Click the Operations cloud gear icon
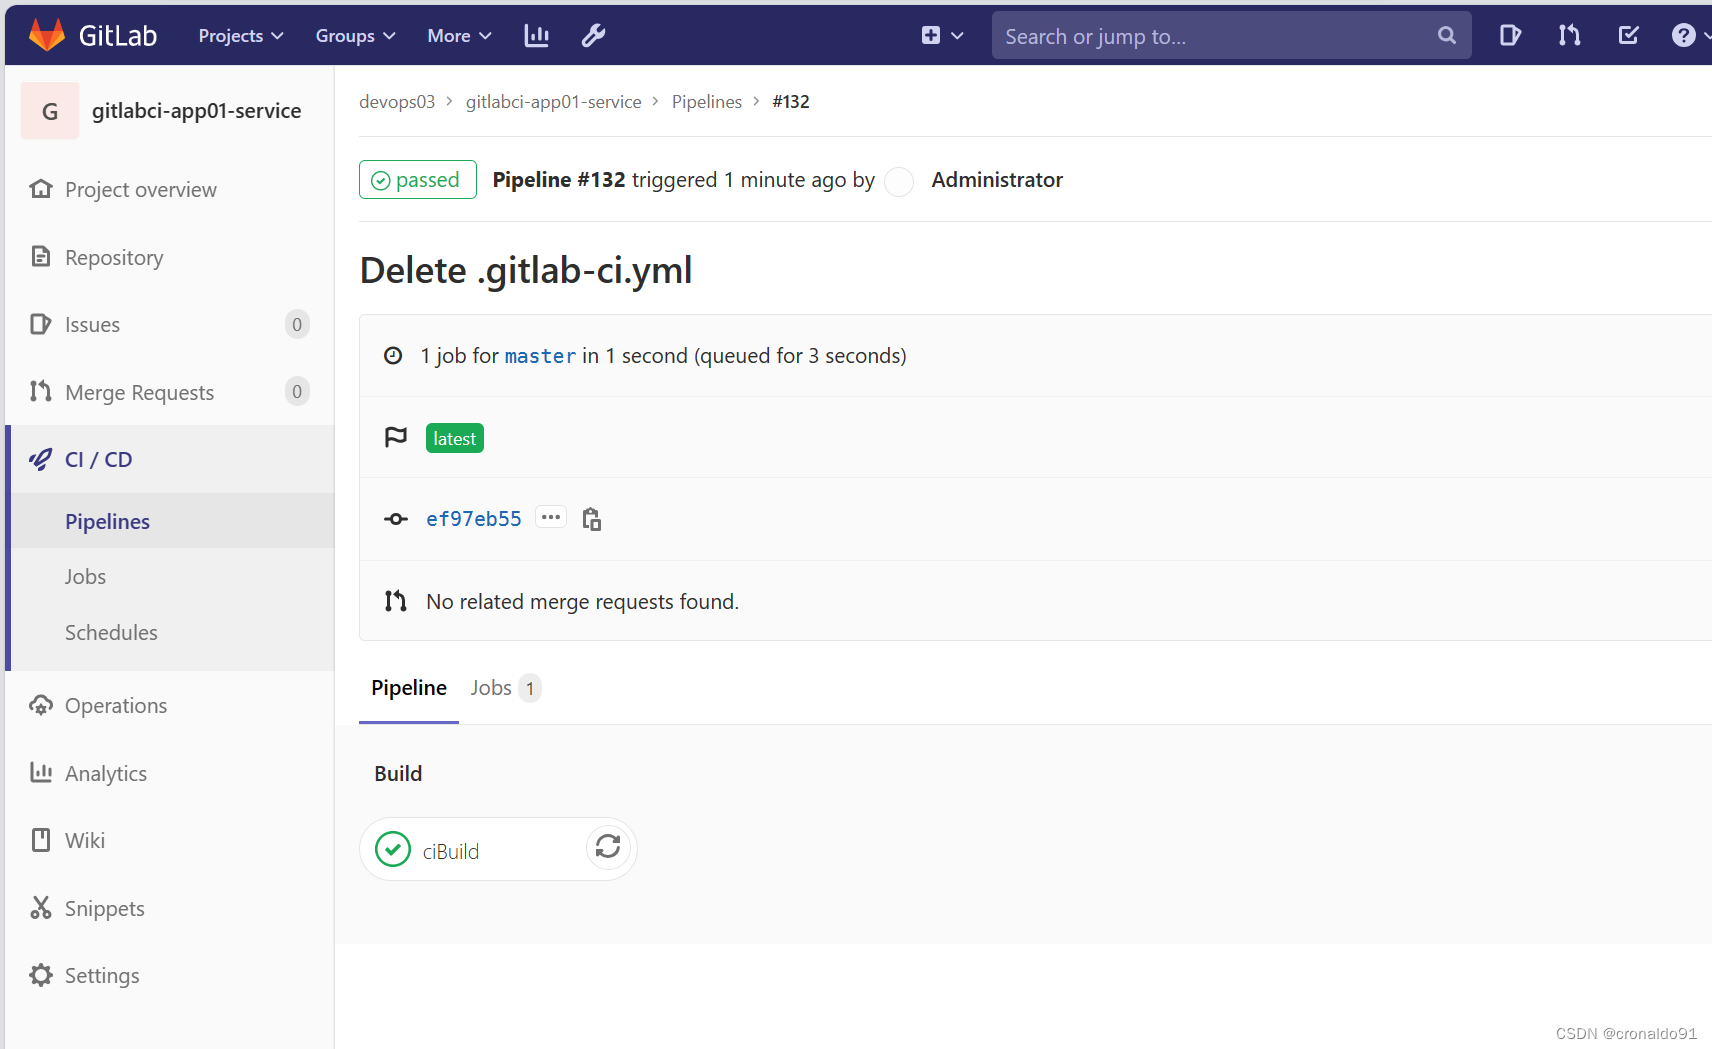The image size is (1712, 1049). [41, 705]
